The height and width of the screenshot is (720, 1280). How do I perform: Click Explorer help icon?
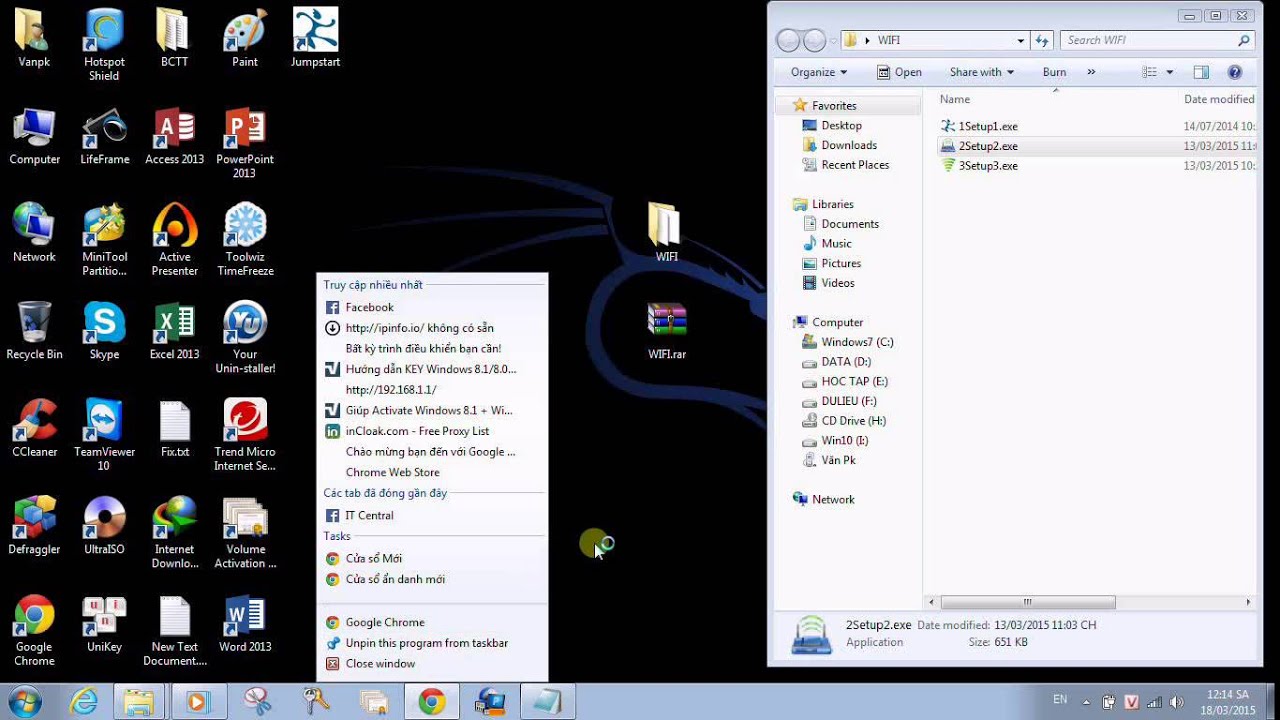tap(1234, 72)
